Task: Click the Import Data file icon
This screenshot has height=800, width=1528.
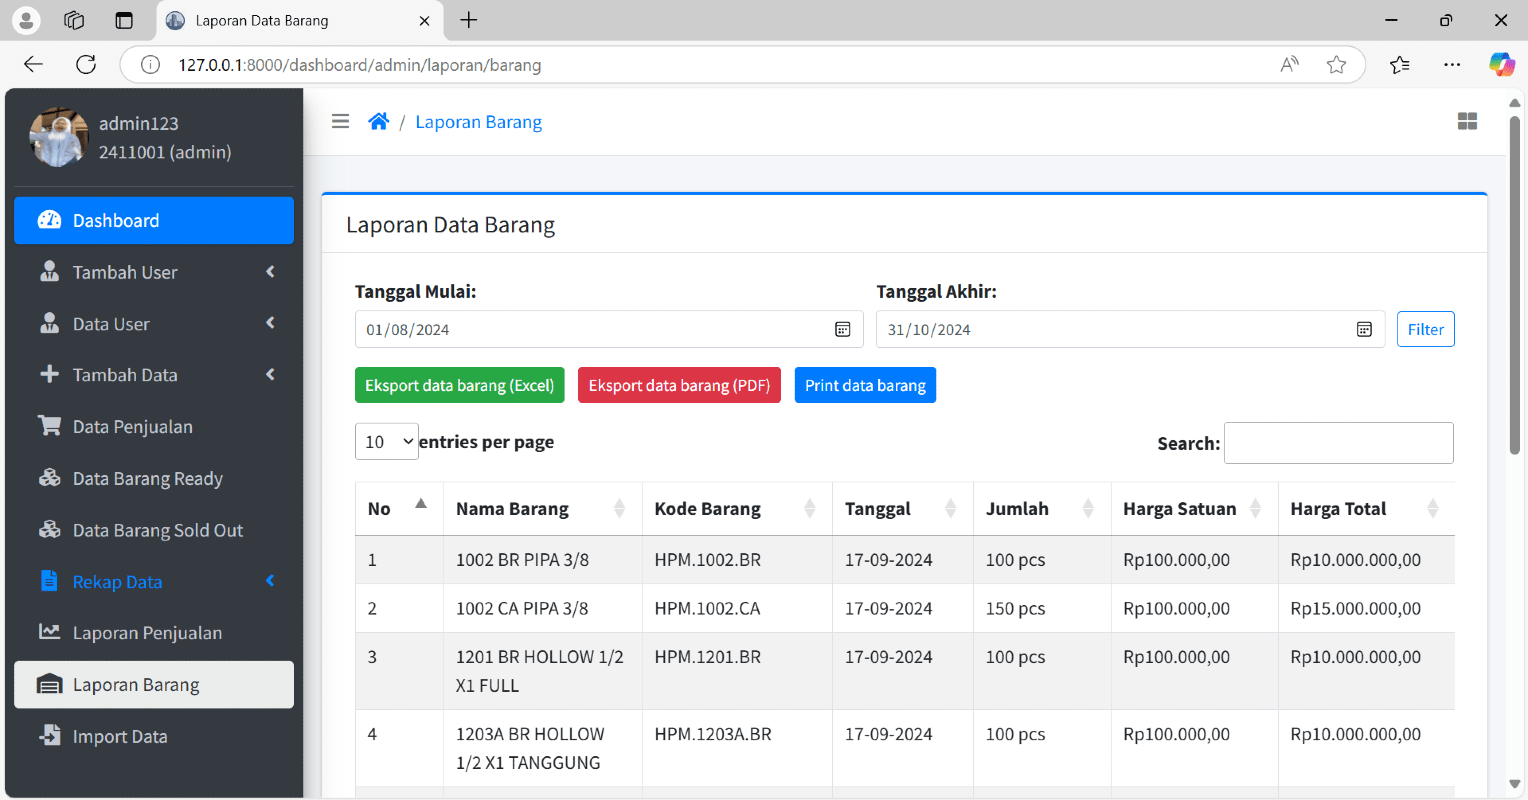Action: point(49,736)
